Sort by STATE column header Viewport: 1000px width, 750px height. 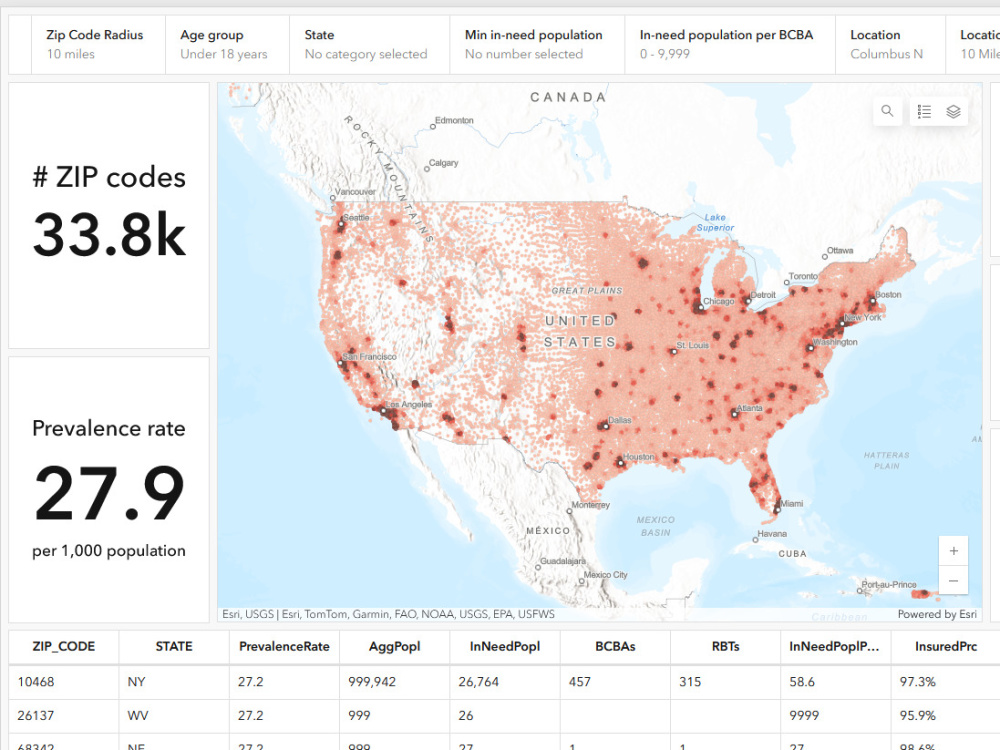point(174,647)
